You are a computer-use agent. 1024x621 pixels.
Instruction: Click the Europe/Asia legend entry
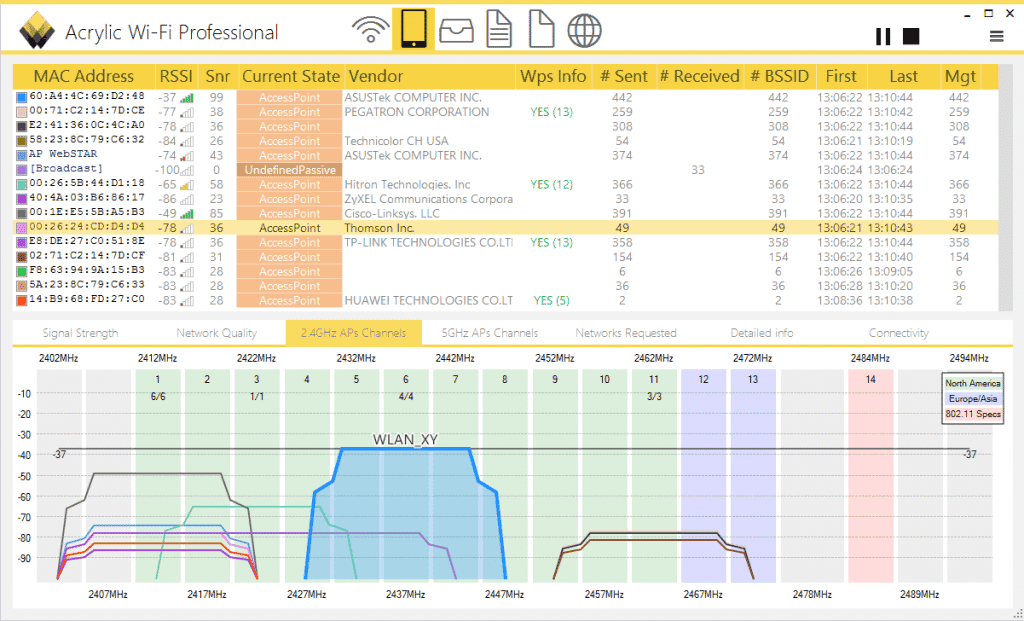coord(972,398)
